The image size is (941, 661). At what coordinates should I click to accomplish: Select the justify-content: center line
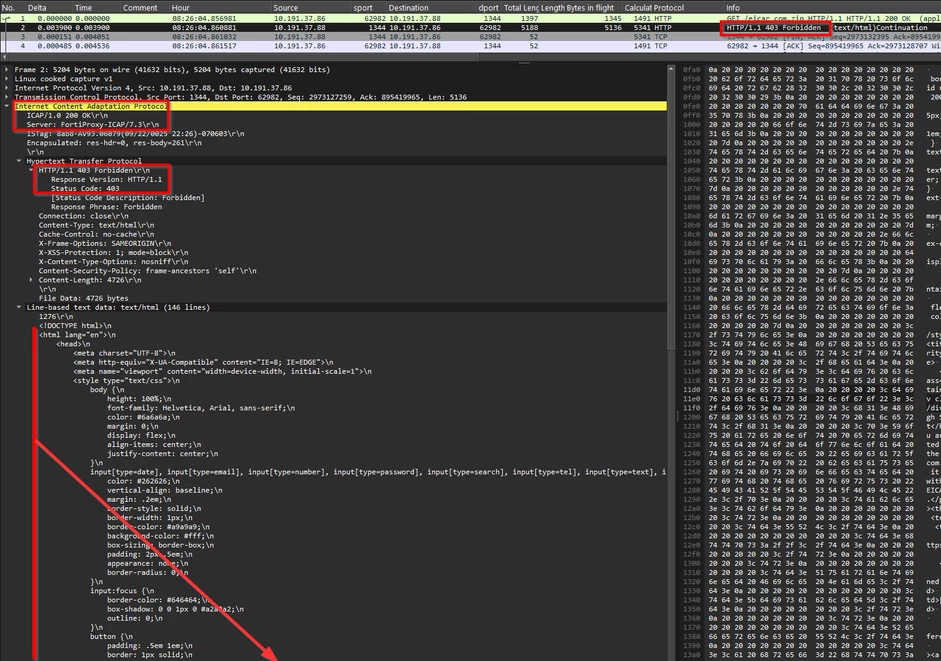[x=163, y=454]
